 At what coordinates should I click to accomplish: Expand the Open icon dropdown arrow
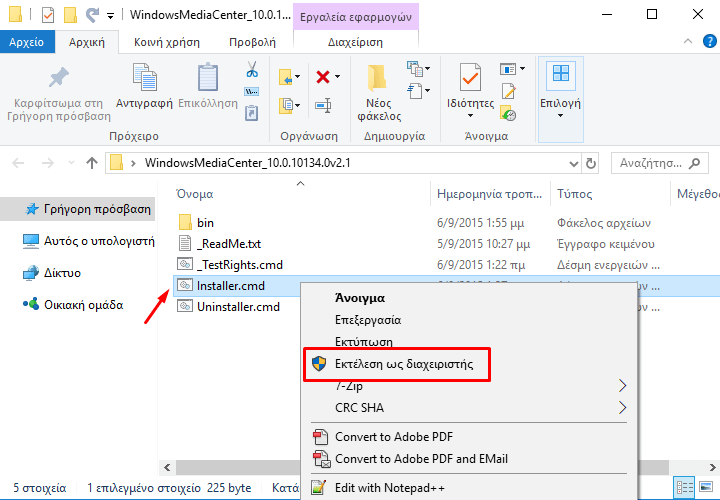click(523, 69)
